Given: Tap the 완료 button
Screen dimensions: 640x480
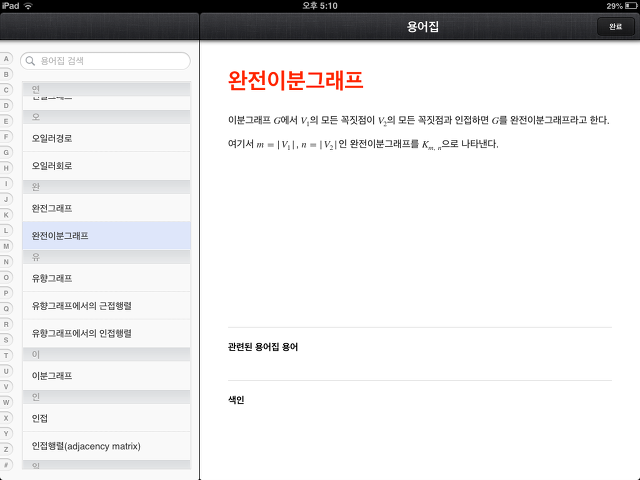Looking at the screenshot, I should (x=616, y=27).
